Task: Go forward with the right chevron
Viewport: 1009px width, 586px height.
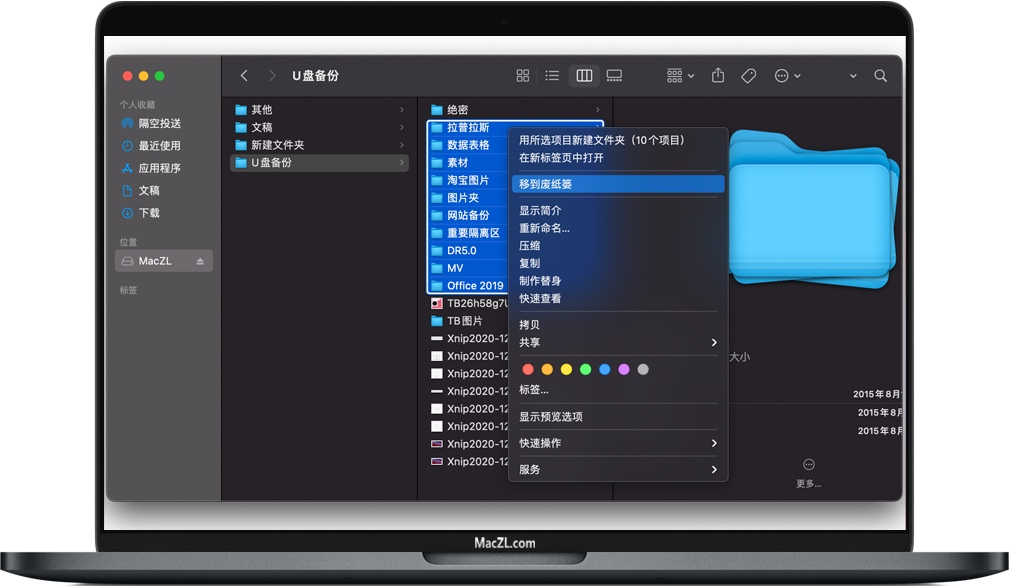Action: coord(272,76)
